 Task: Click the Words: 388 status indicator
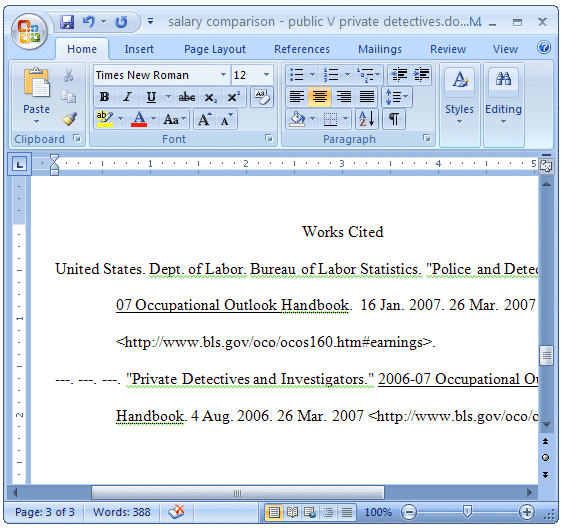(x=121, y=512)
